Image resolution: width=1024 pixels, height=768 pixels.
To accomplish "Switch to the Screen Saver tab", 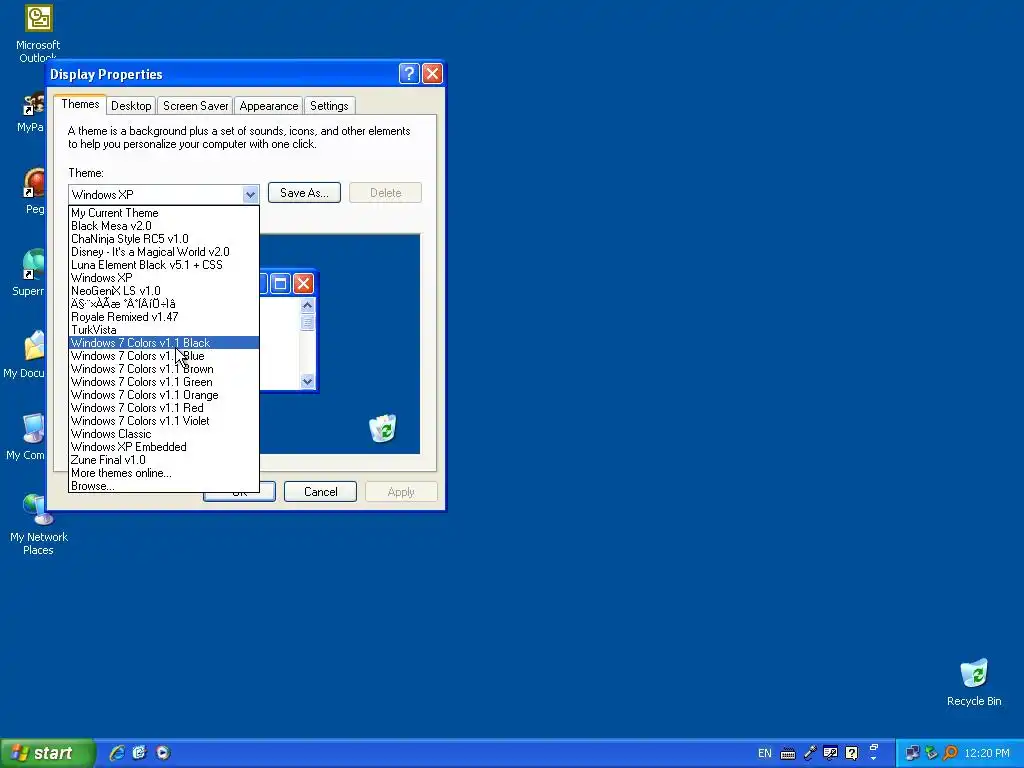I will tap(195, 106).
